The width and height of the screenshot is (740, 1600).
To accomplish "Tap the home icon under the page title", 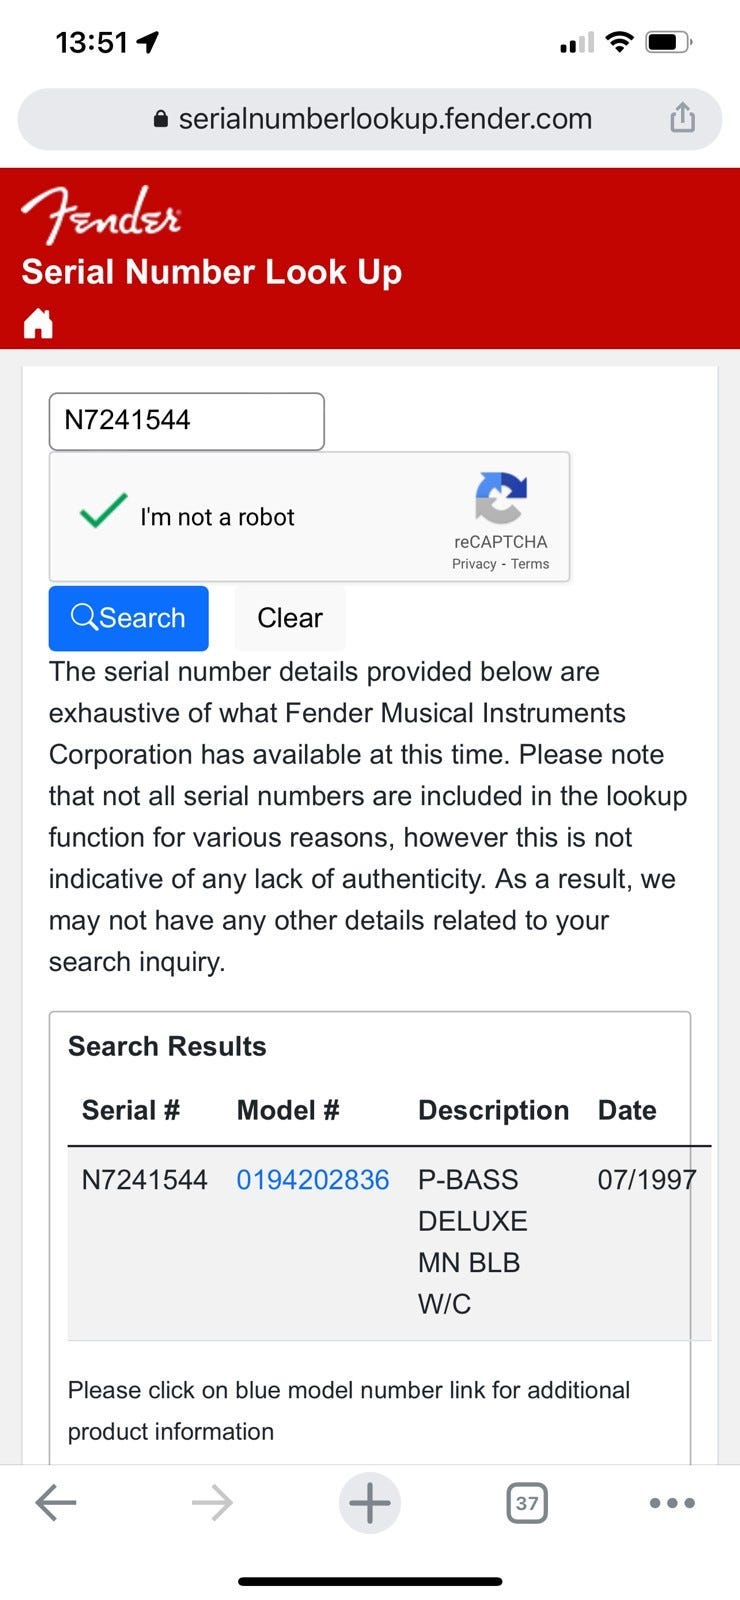I will [x=38, y=323].
